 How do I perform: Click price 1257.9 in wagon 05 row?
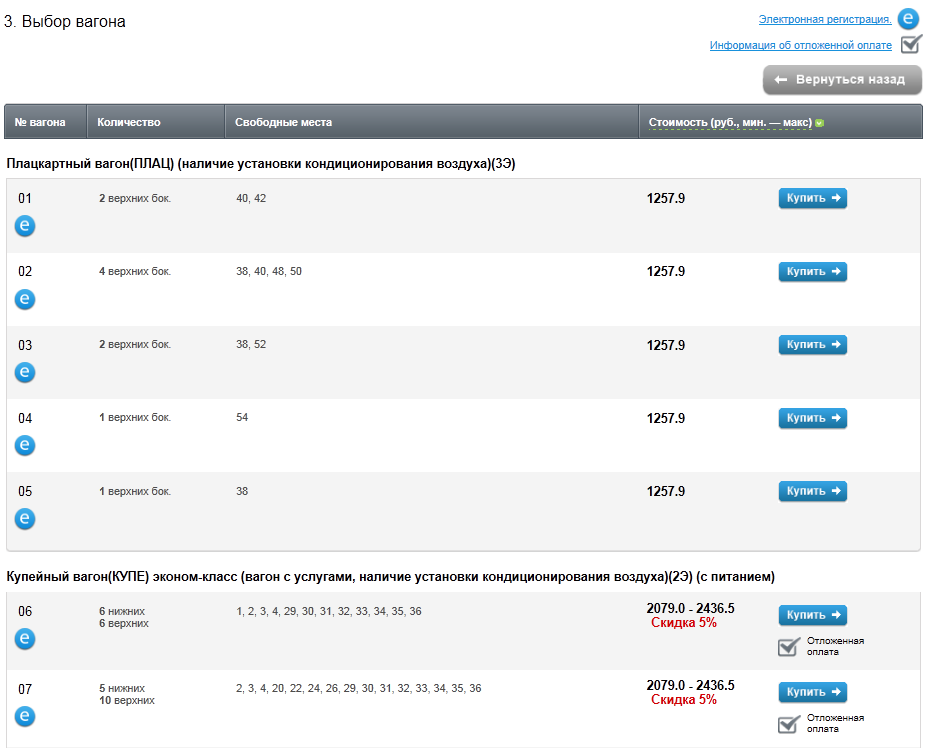point(666,491)
